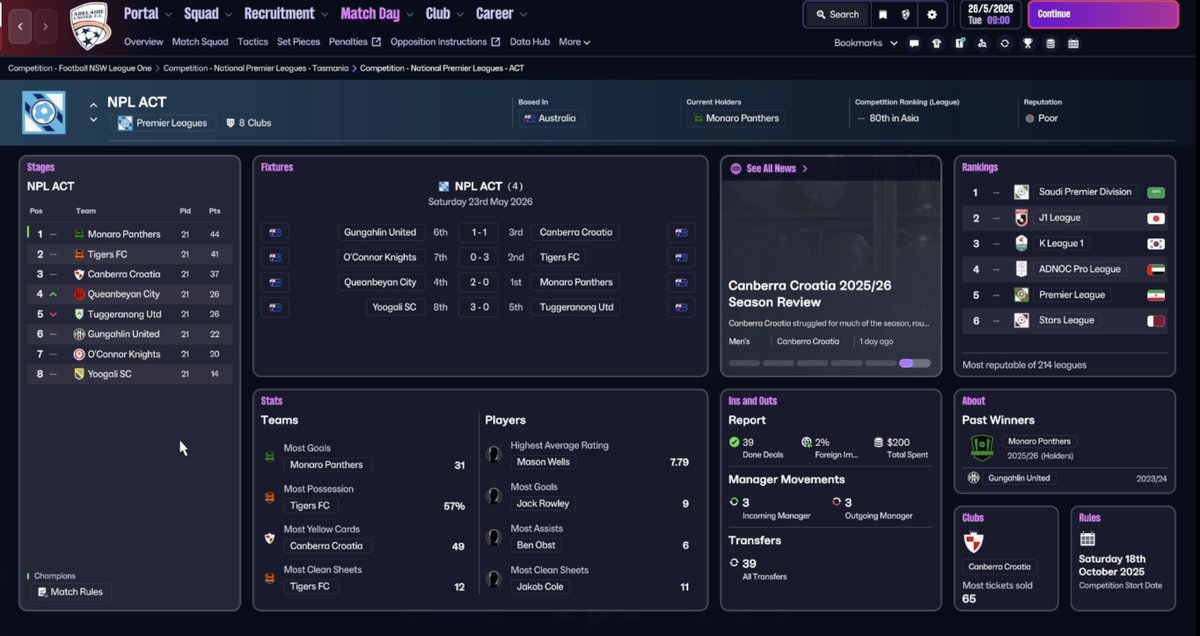Screen dimensions: 1200x636
Task: Open the trophy competitions shortcut icon
Action: click(x=1028, y=43)
